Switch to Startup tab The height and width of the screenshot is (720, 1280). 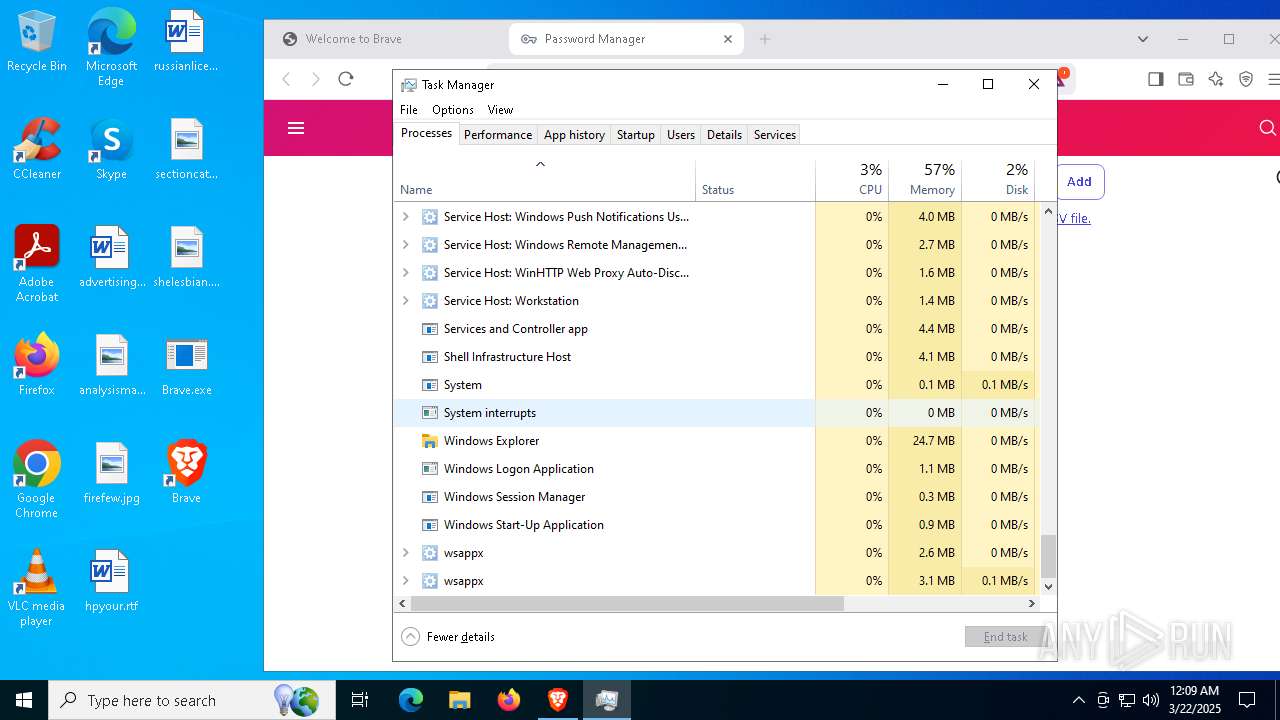[x=636, y=134]
